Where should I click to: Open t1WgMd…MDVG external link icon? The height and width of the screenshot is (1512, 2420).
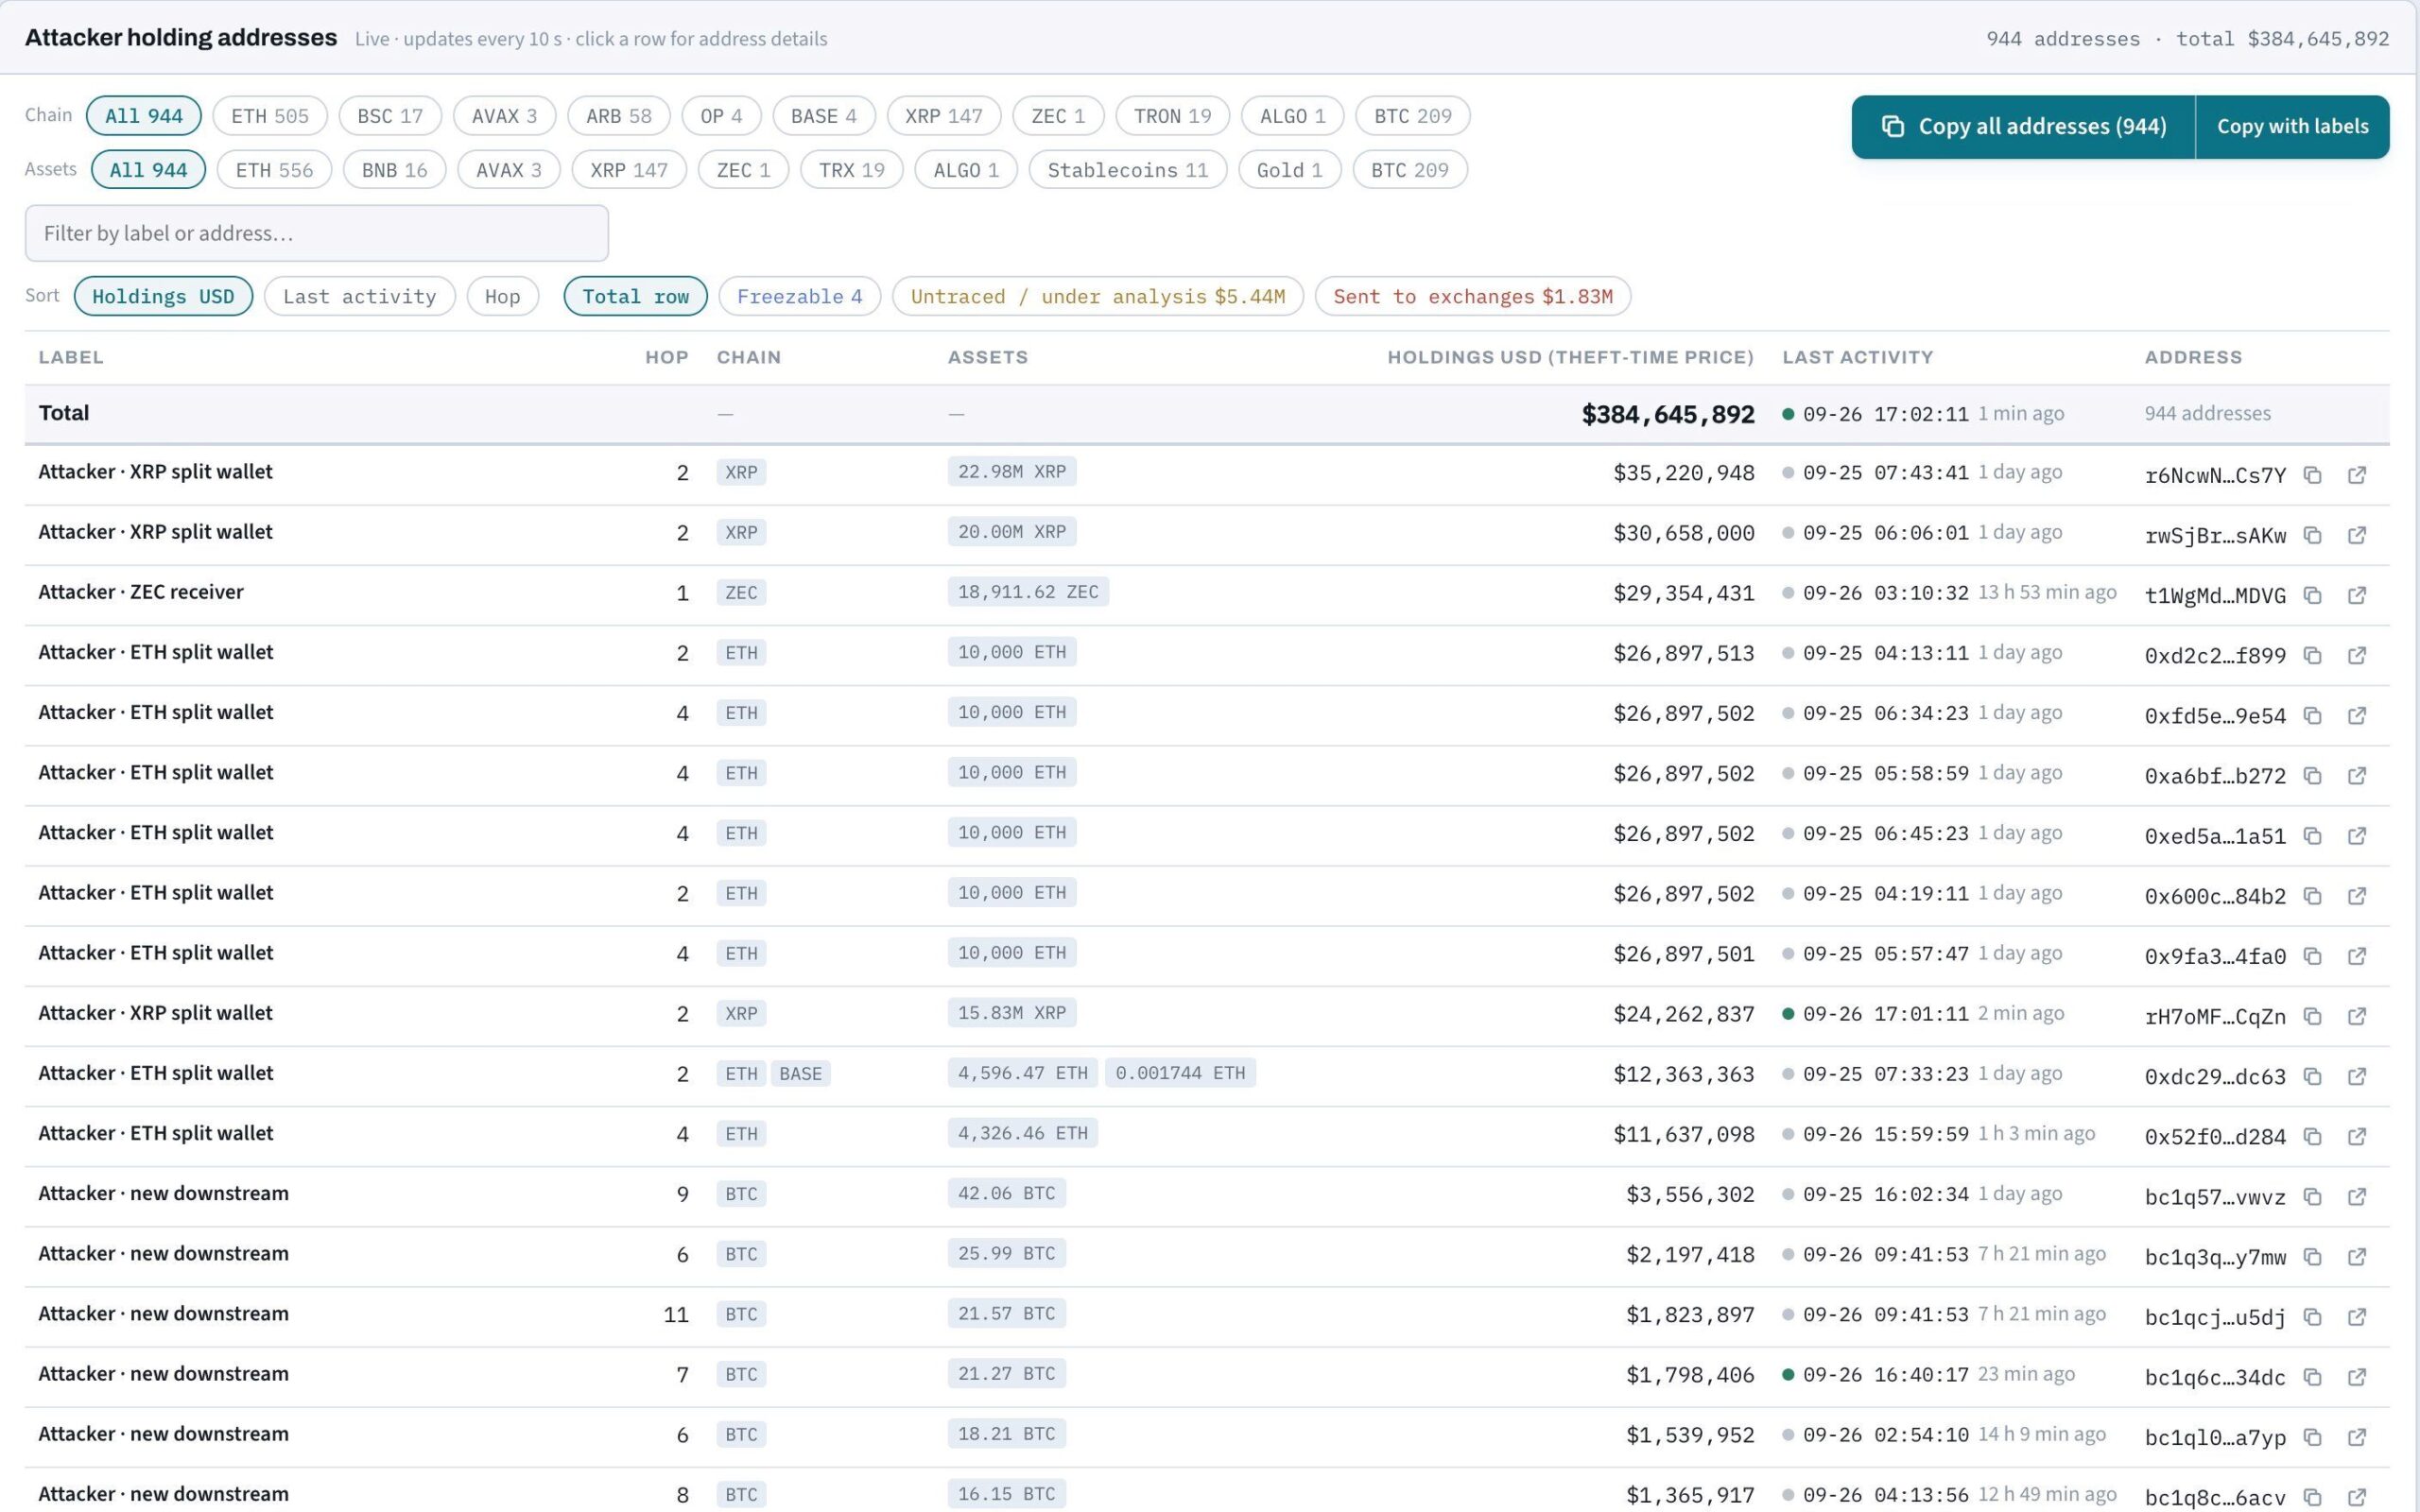click(x=2357, y=595)
